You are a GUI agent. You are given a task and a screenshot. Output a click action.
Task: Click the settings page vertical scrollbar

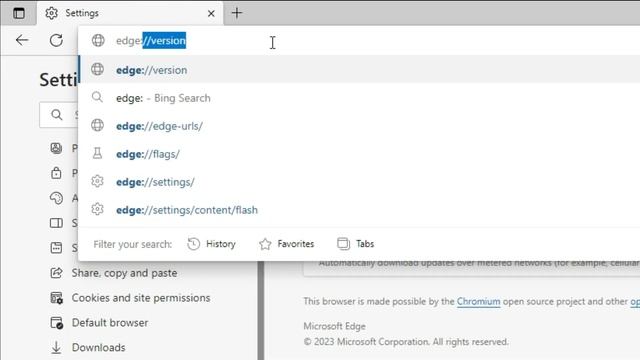tap(261, 311)
